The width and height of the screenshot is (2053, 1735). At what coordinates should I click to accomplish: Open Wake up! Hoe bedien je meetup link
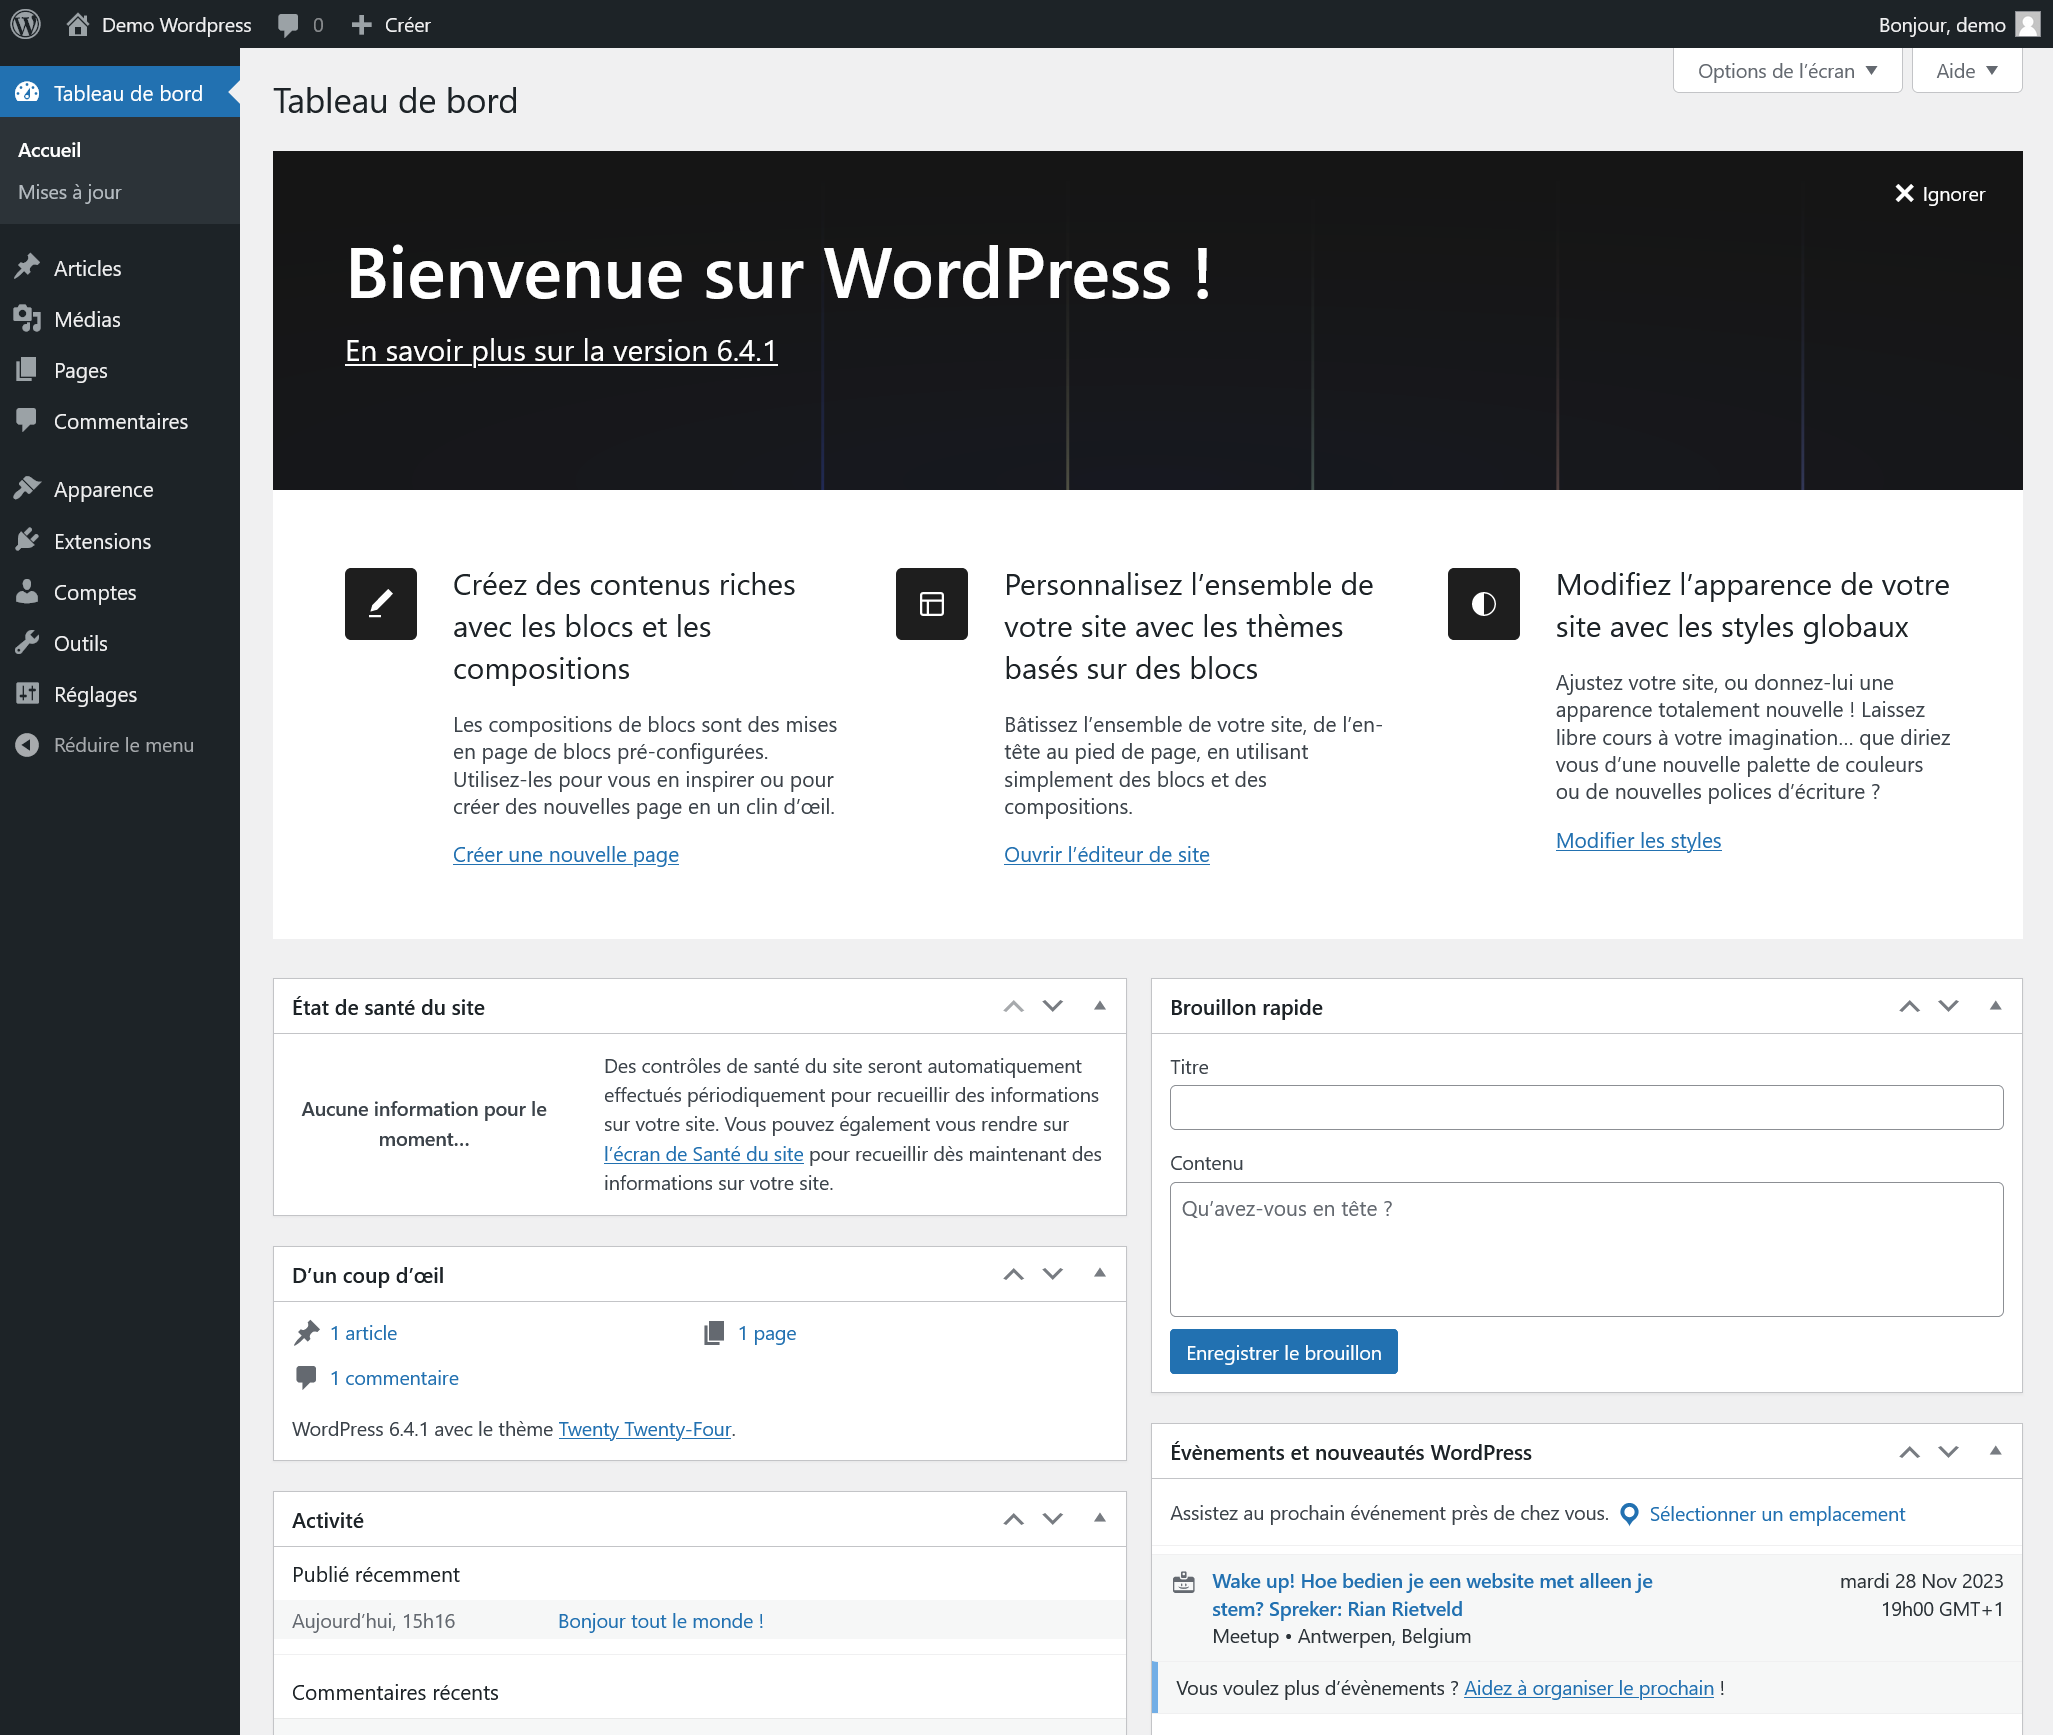point(1432,1594)
